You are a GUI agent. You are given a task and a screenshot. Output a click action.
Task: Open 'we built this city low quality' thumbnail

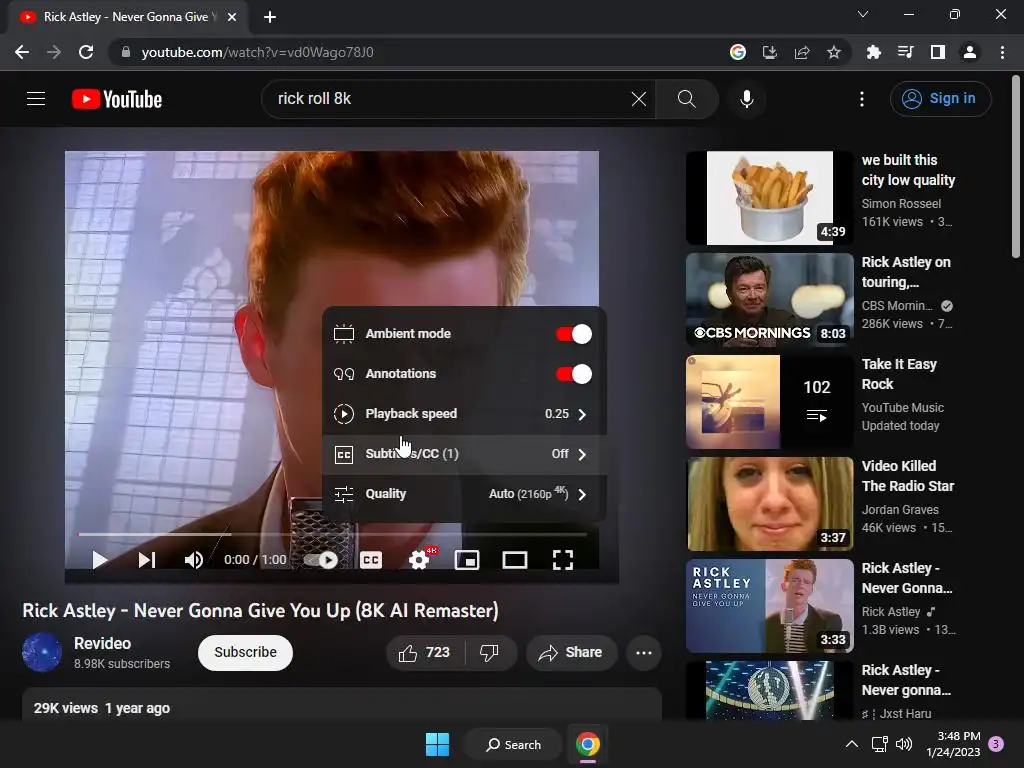(x=769, y=198)
